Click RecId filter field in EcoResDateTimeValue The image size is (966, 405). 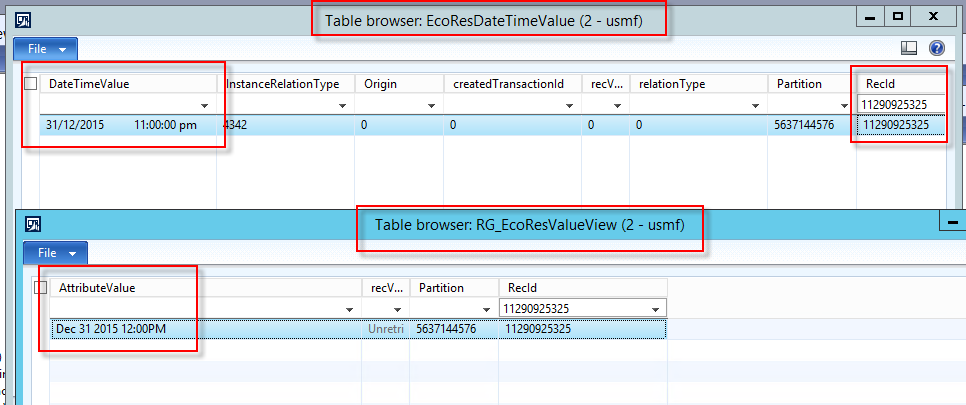900,104
